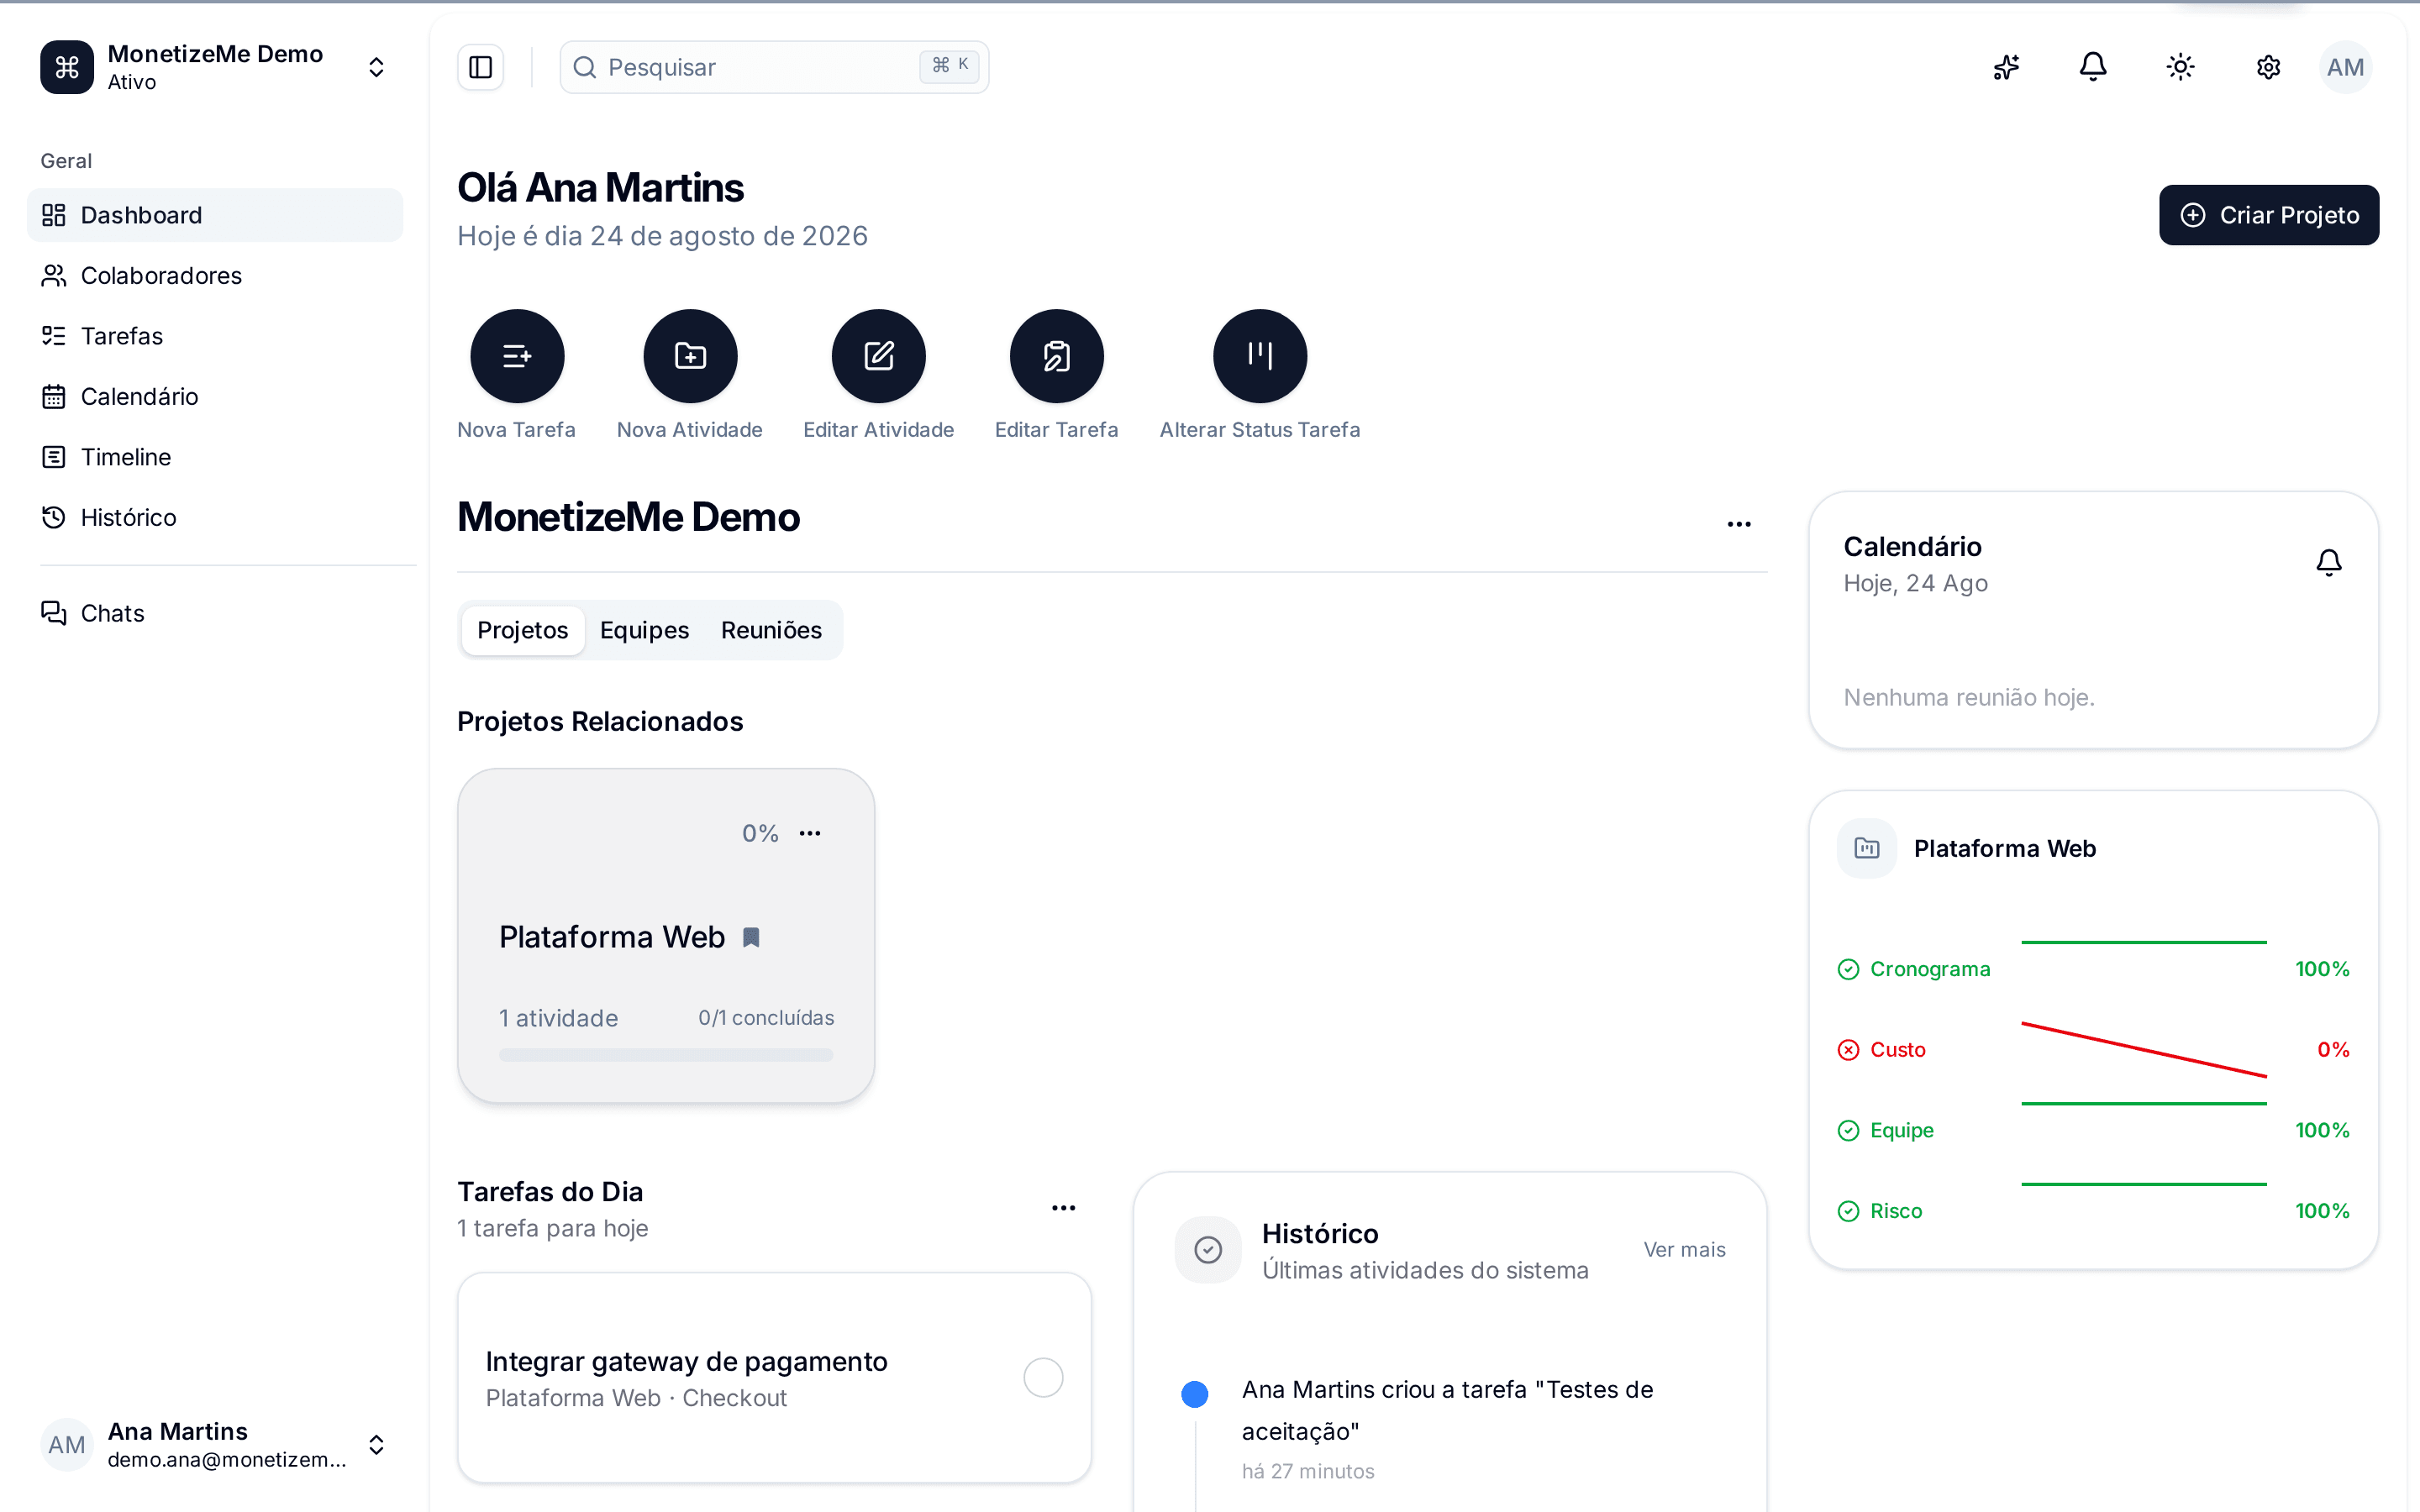Click the Nova Atividade folder-plus icon
This screenshot has height=1512, width=2420.
click(x=690, y=356)
